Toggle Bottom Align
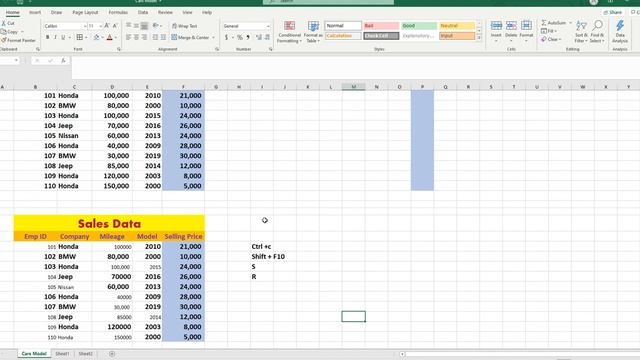 (x=144, y=26)
